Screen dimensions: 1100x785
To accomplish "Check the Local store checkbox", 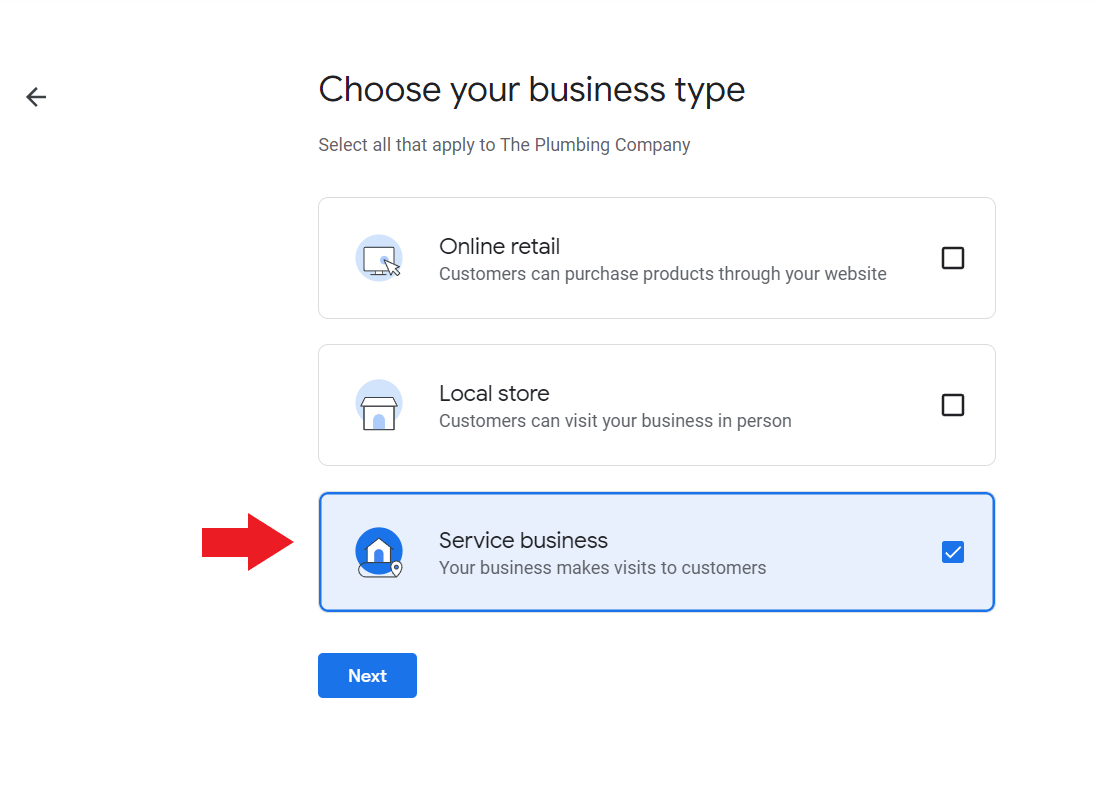I will pyautogui.click(x=953, y=405).
